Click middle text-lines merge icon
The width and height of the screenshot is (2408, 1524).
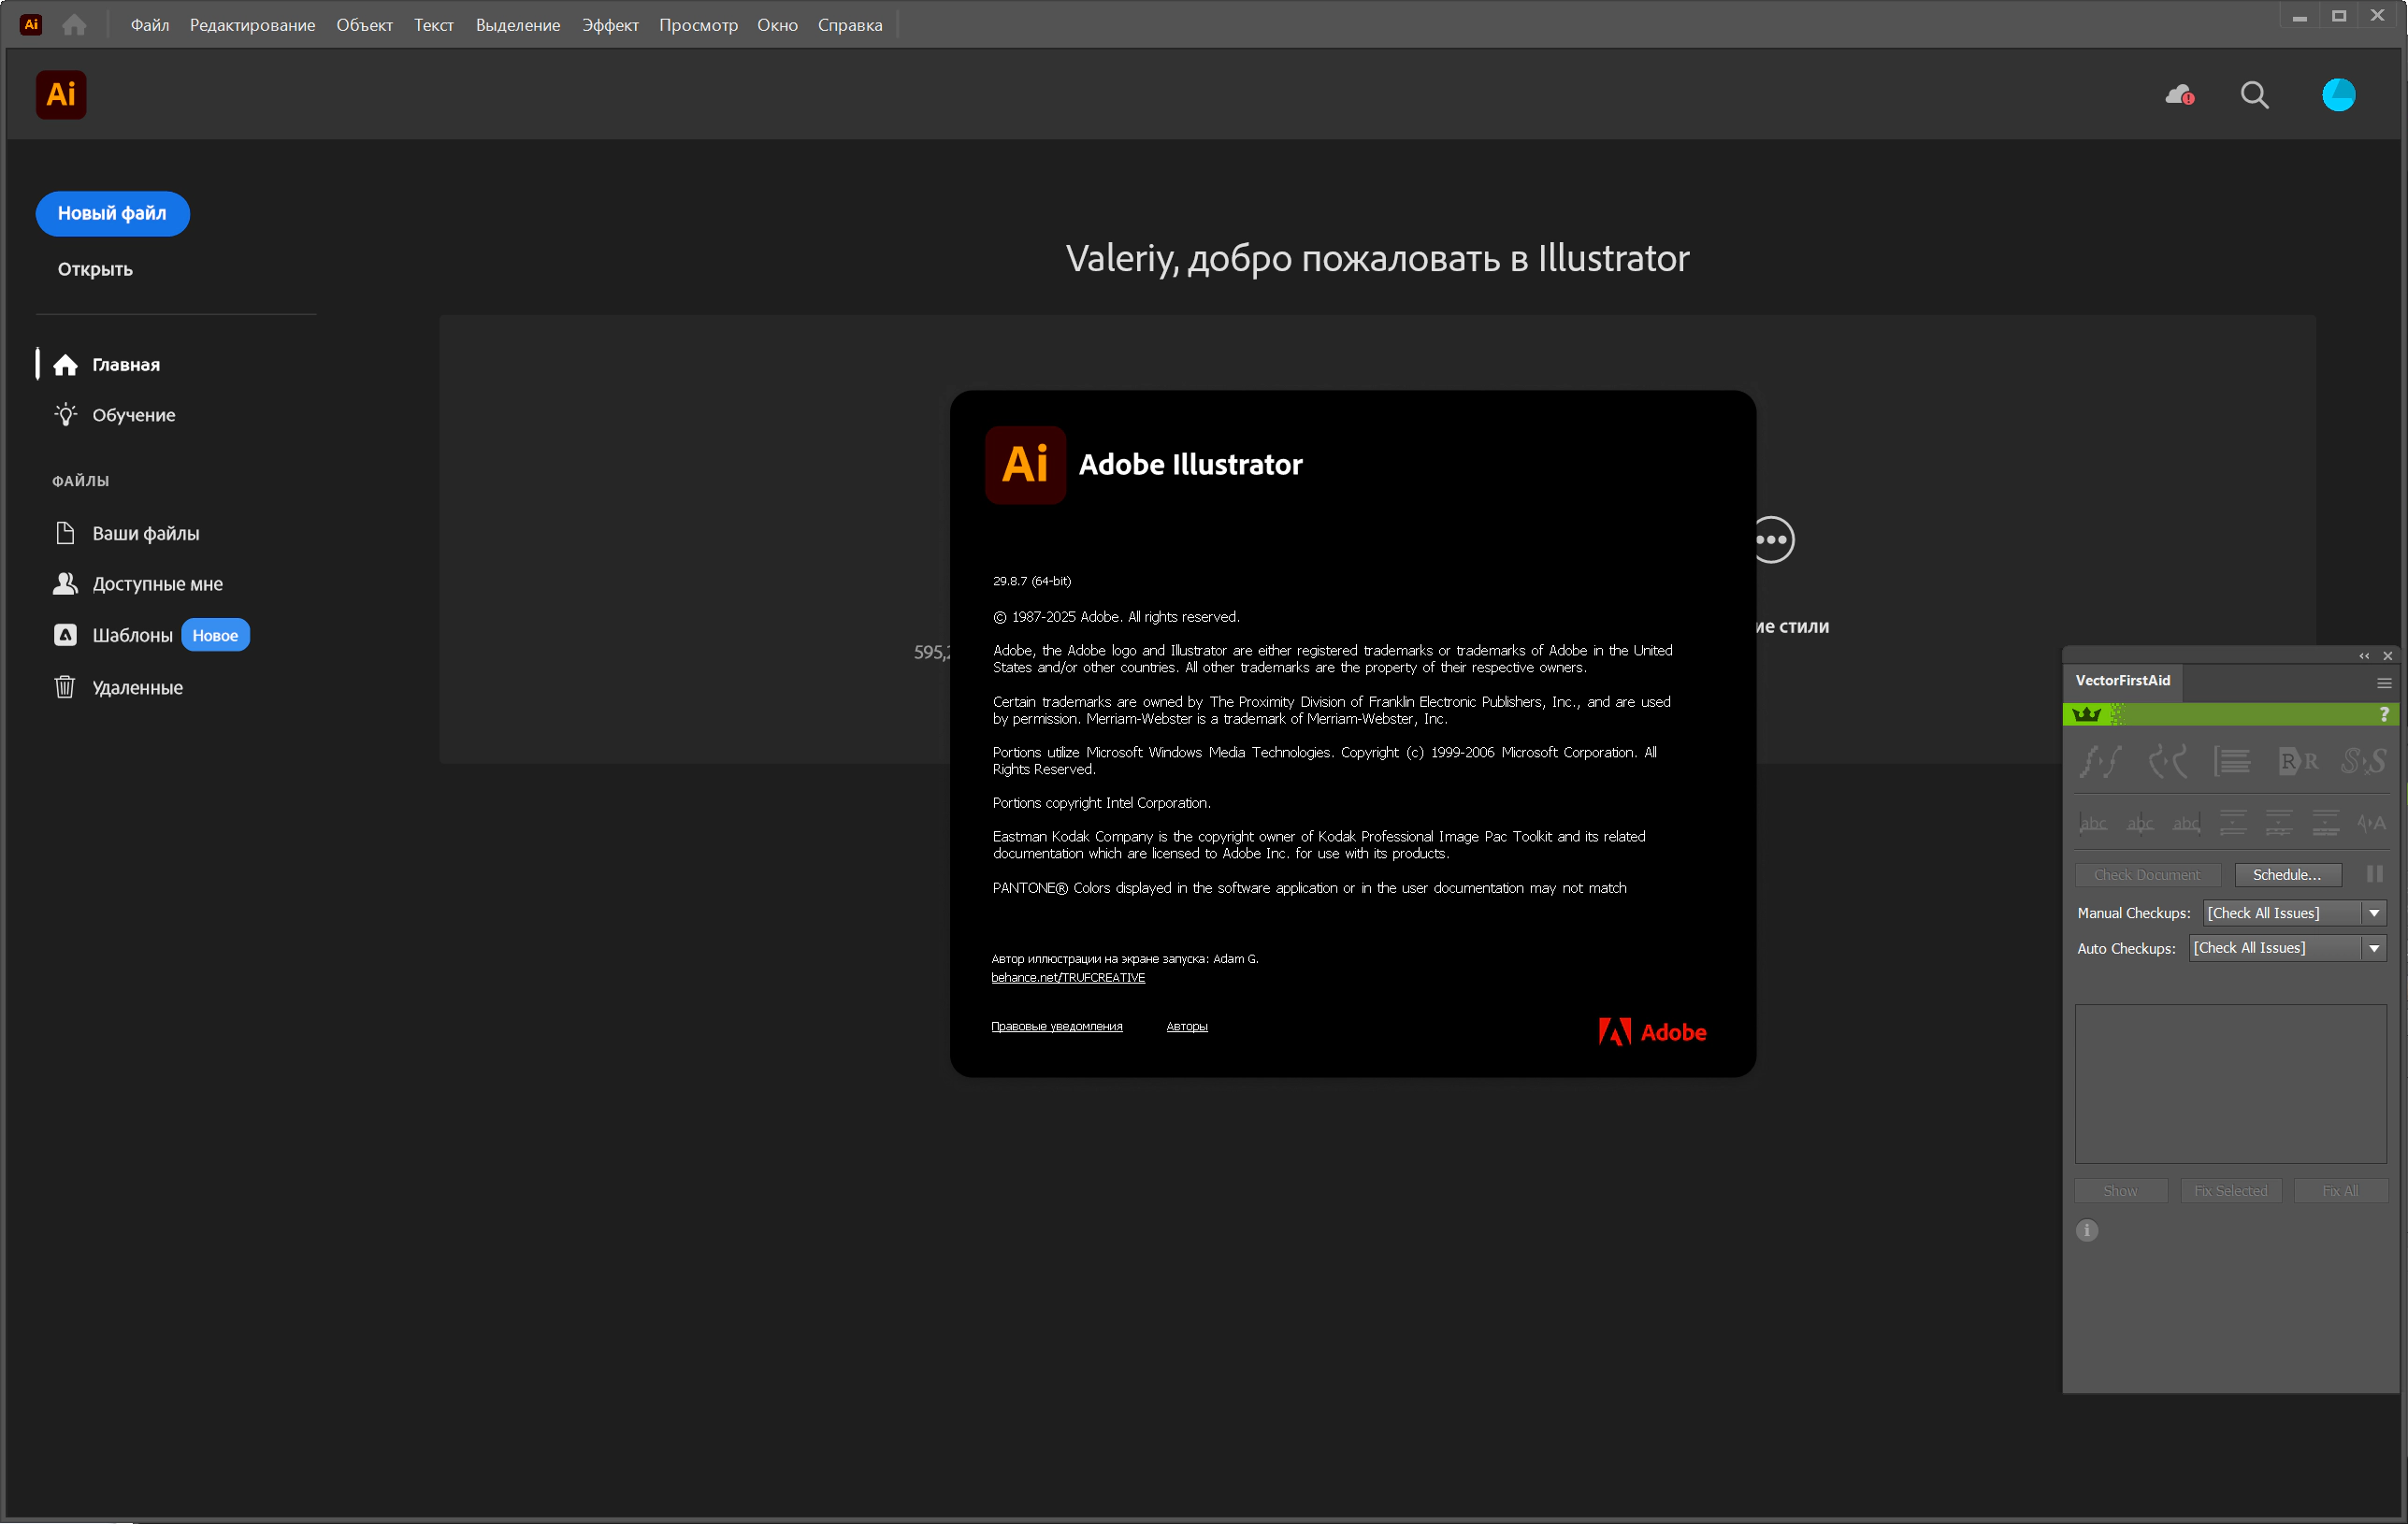(x=2279, y=823)
